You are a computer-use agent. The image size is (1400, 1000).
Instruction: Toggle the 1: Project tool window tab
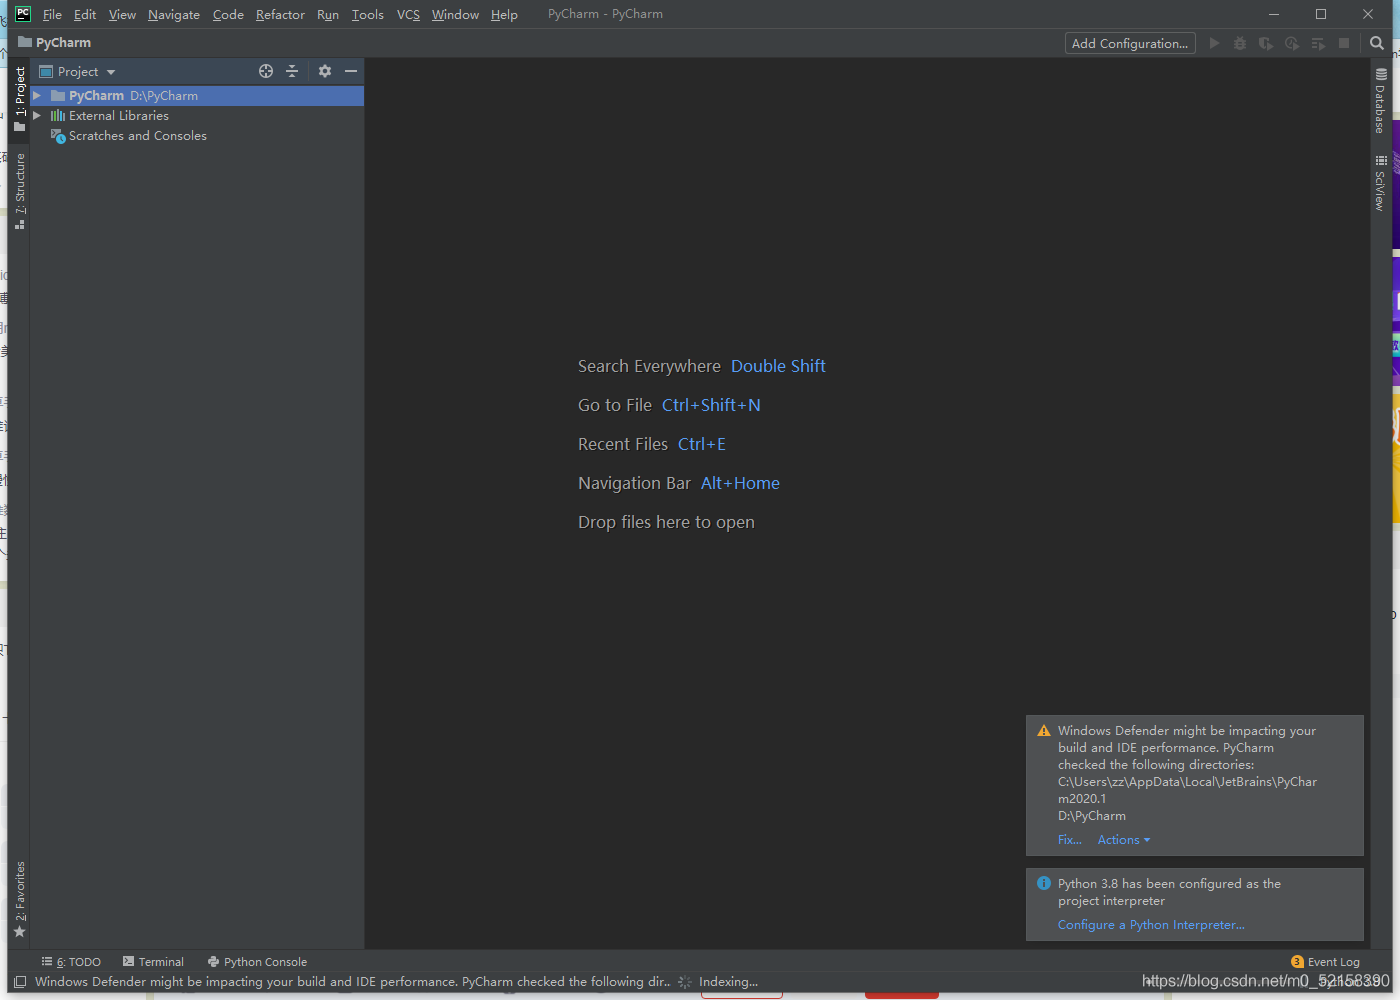point(19,99)
